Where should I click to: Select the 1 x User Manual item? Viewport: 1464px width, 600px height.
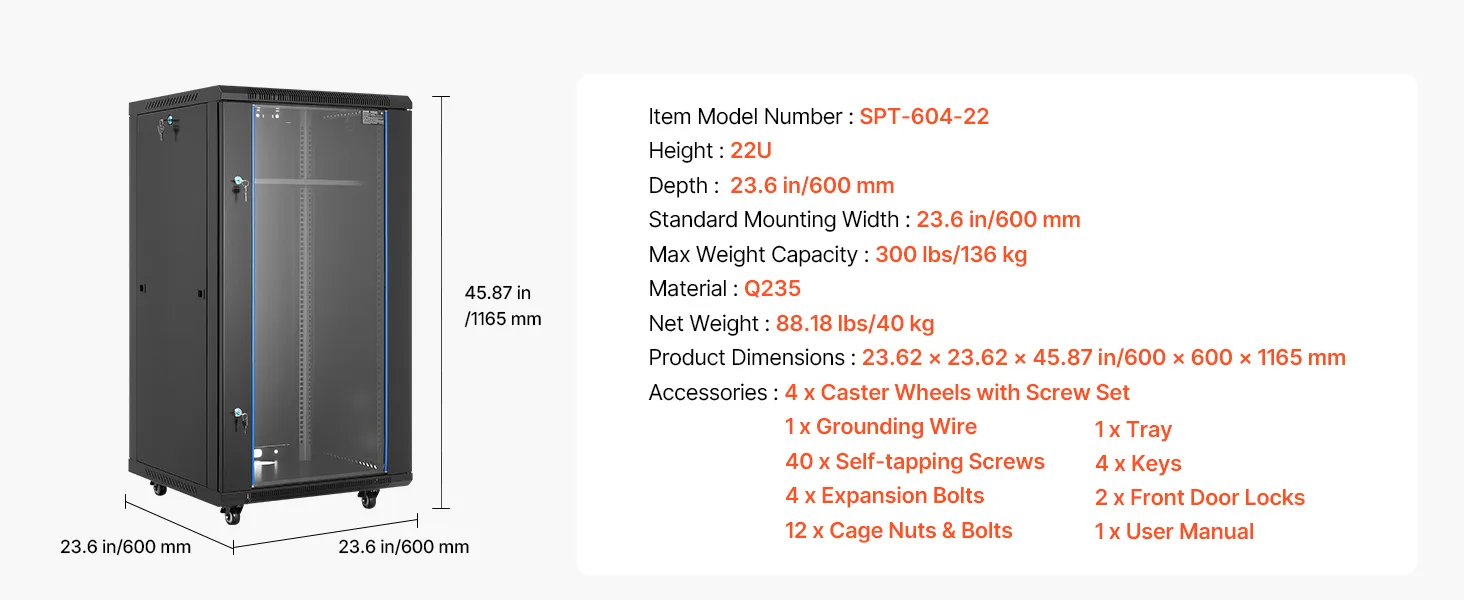click(x=1173, y=532)
